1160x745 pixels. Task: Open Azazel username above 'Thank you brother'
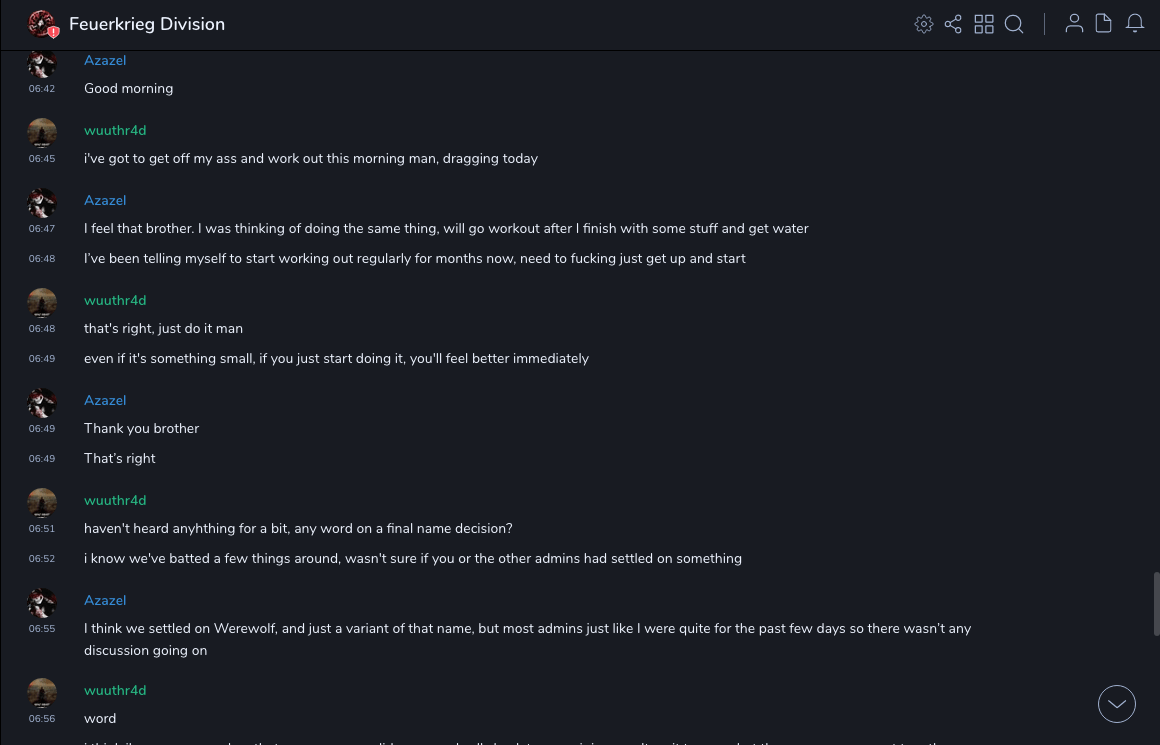coord(105,400)
